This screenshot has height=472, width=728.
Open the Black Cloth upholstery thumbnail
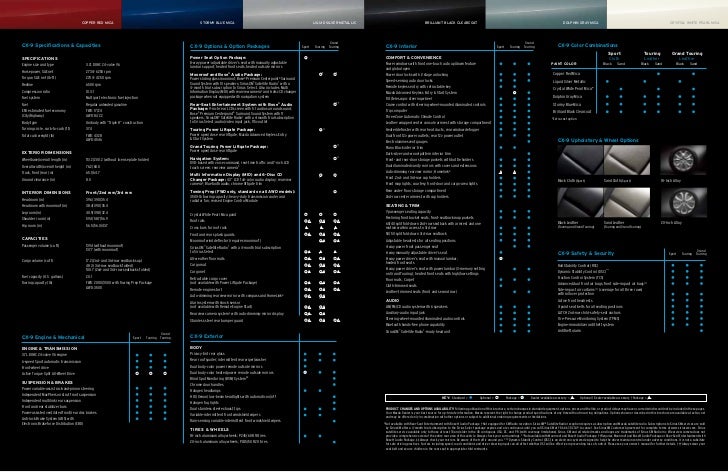(580, 160)
